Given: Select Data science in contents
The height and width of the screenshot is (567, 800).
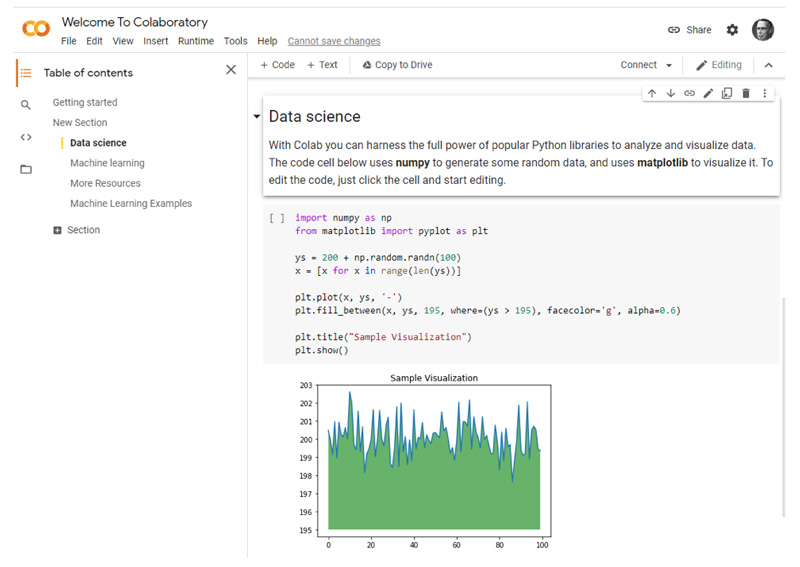Looking at the screenshot, I should [98, 143].
